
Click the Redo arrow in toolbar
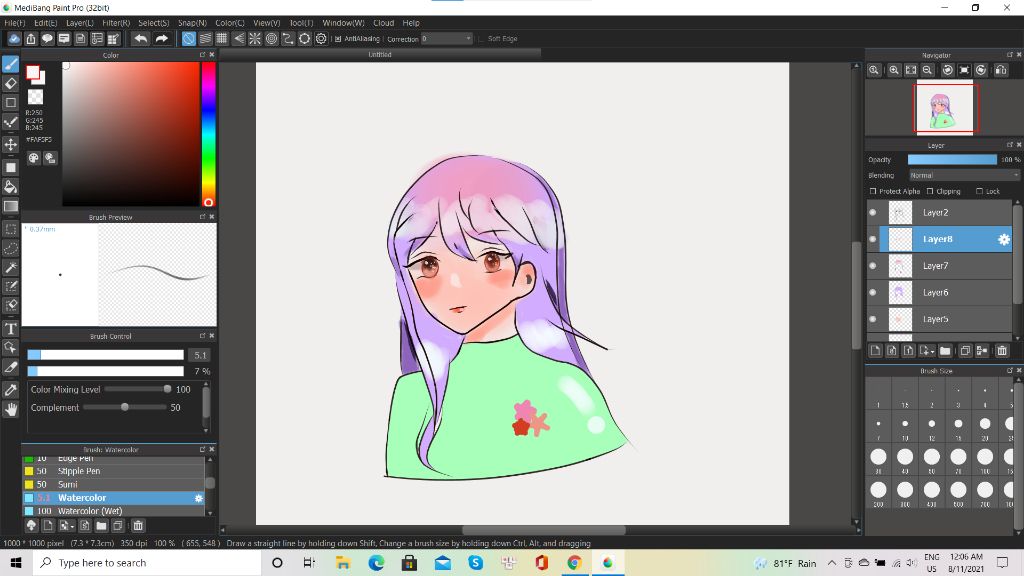tap(161, 39)
